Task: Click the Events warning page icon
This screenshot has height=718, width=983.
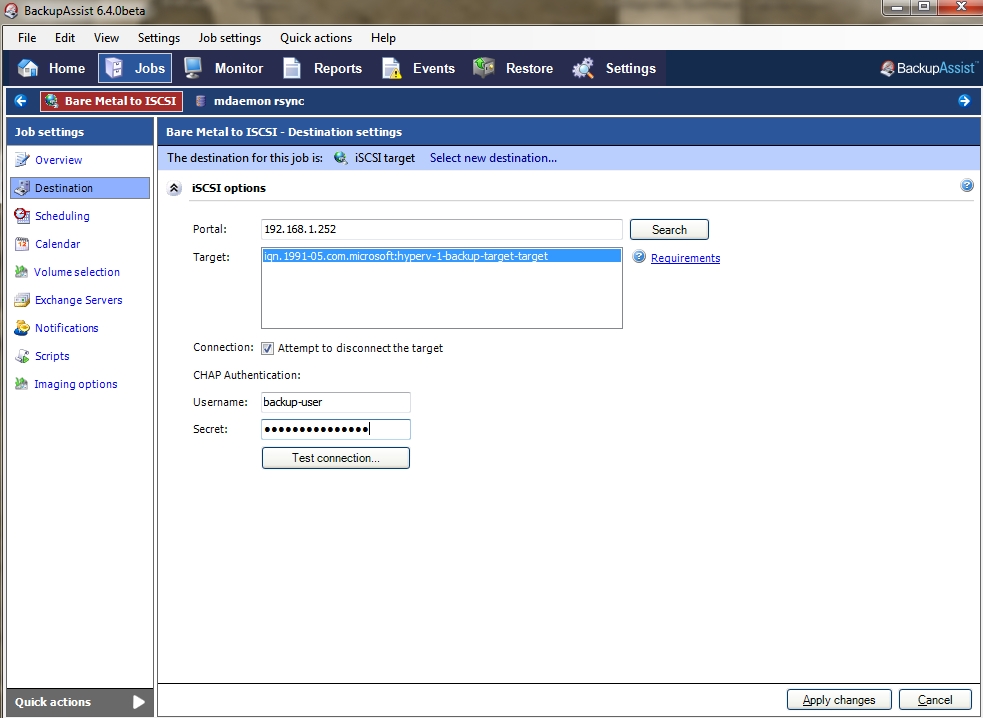Action: 391,68
